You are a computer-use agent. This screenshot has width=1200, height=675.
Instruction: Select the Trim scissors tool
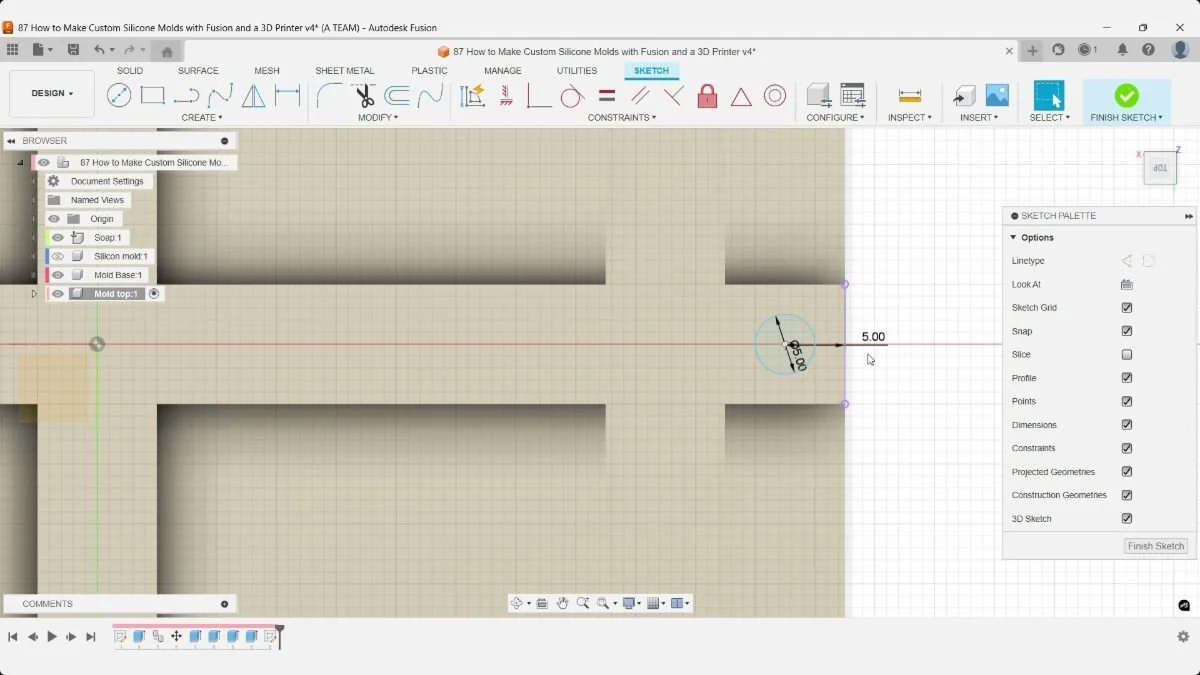pyautogui.click(x=363, y=95)
